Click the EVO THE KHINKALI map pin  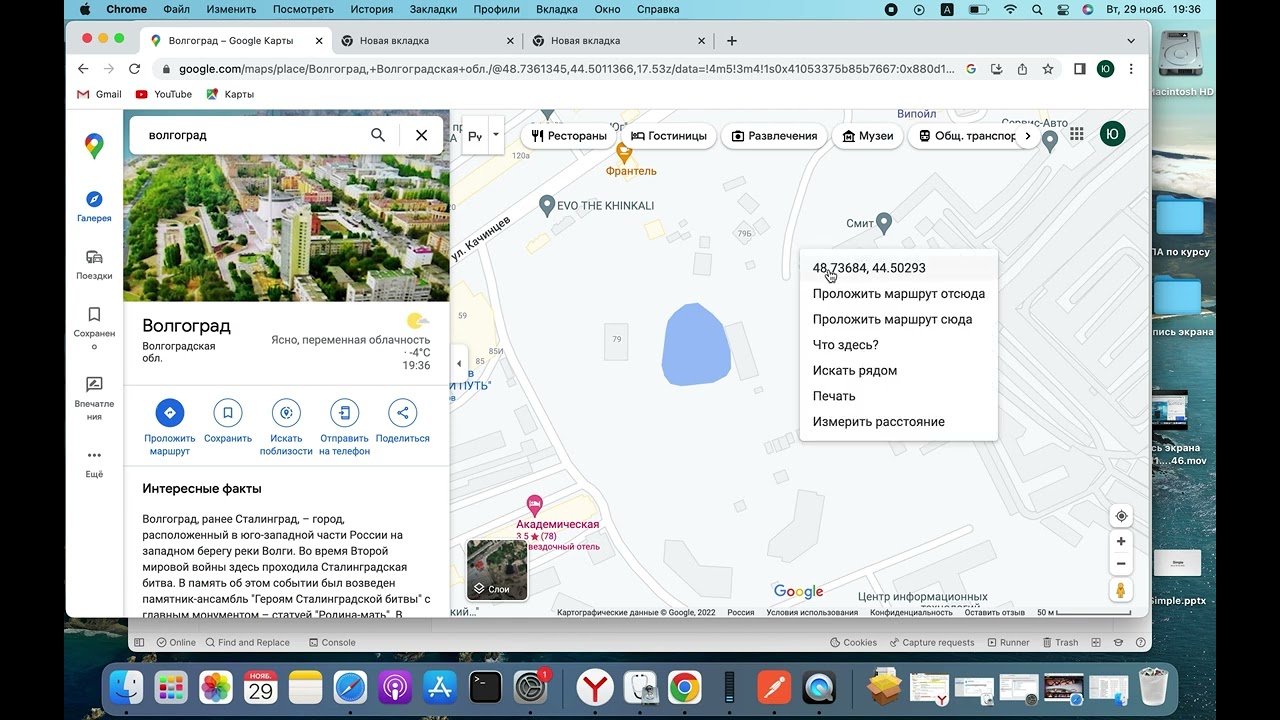[x=547, y=205]
